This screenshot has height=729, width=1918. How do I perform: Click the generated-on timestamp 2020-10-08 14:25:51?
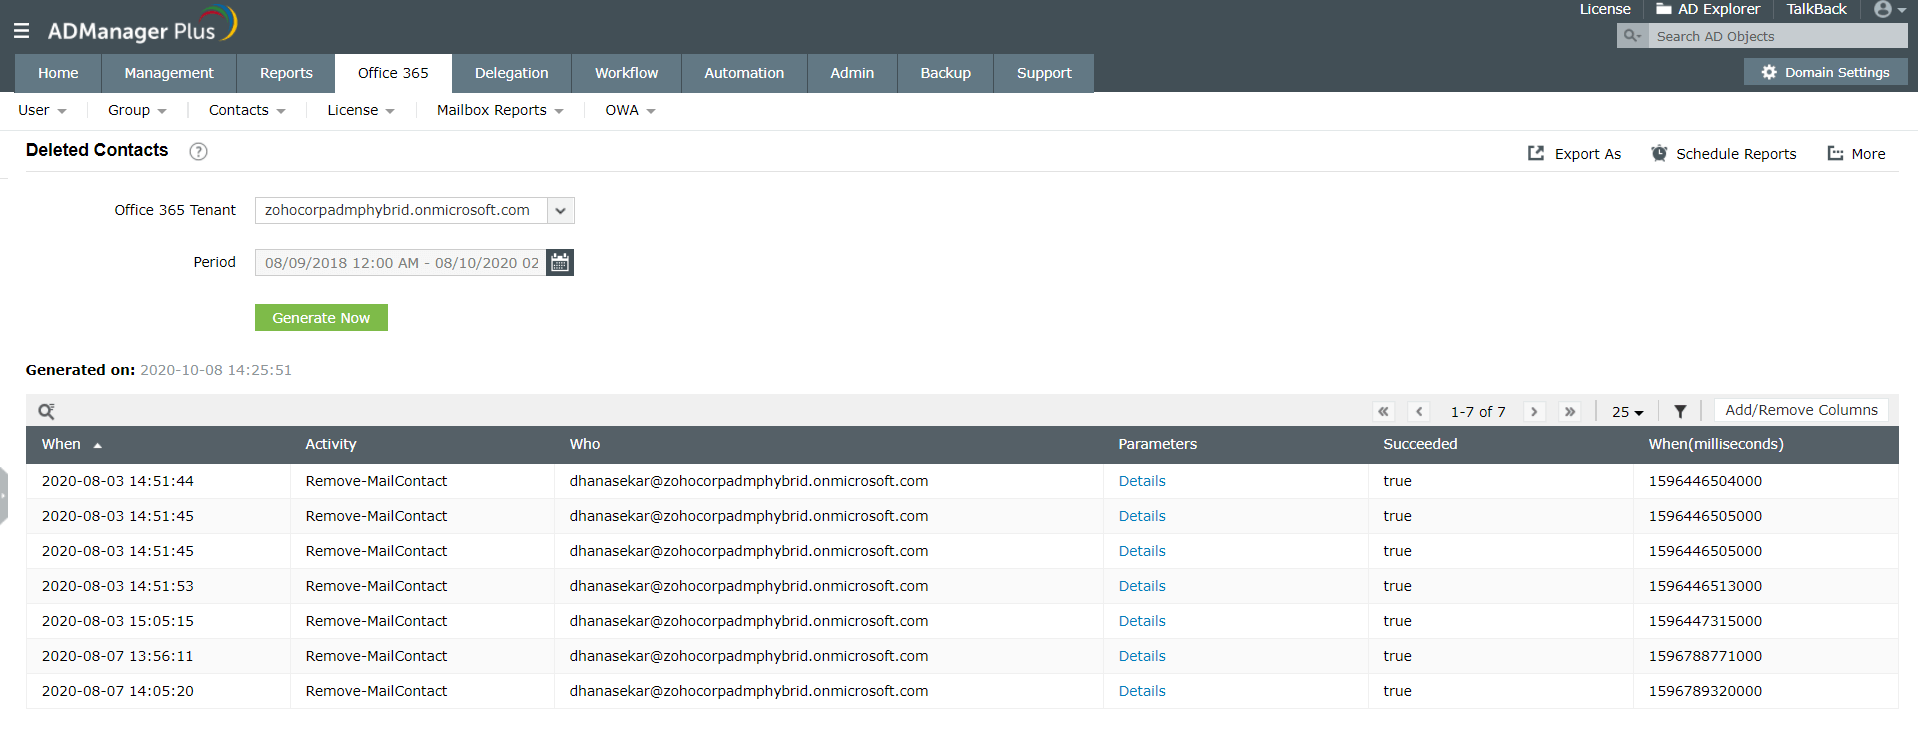216,370
